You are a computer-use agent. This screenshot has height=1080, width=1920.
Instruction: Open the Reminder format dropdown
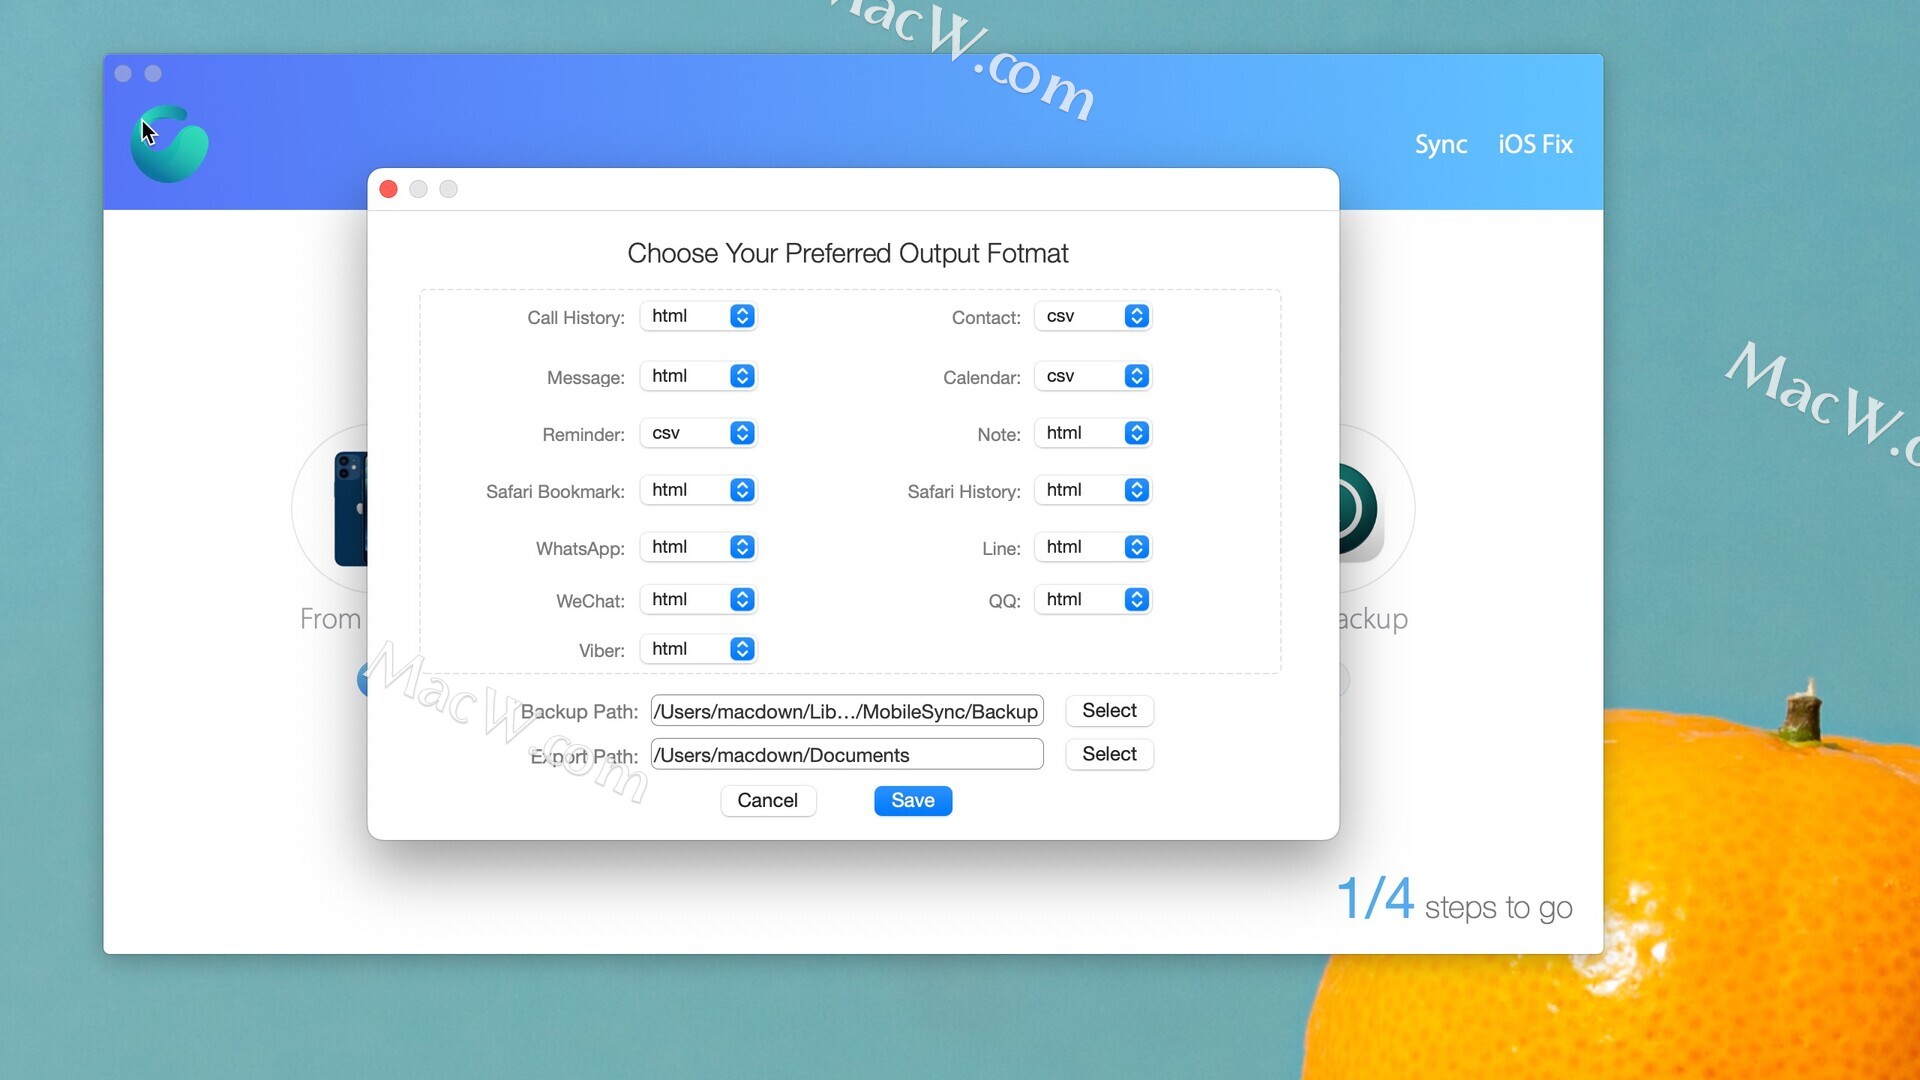click(698, 433)
